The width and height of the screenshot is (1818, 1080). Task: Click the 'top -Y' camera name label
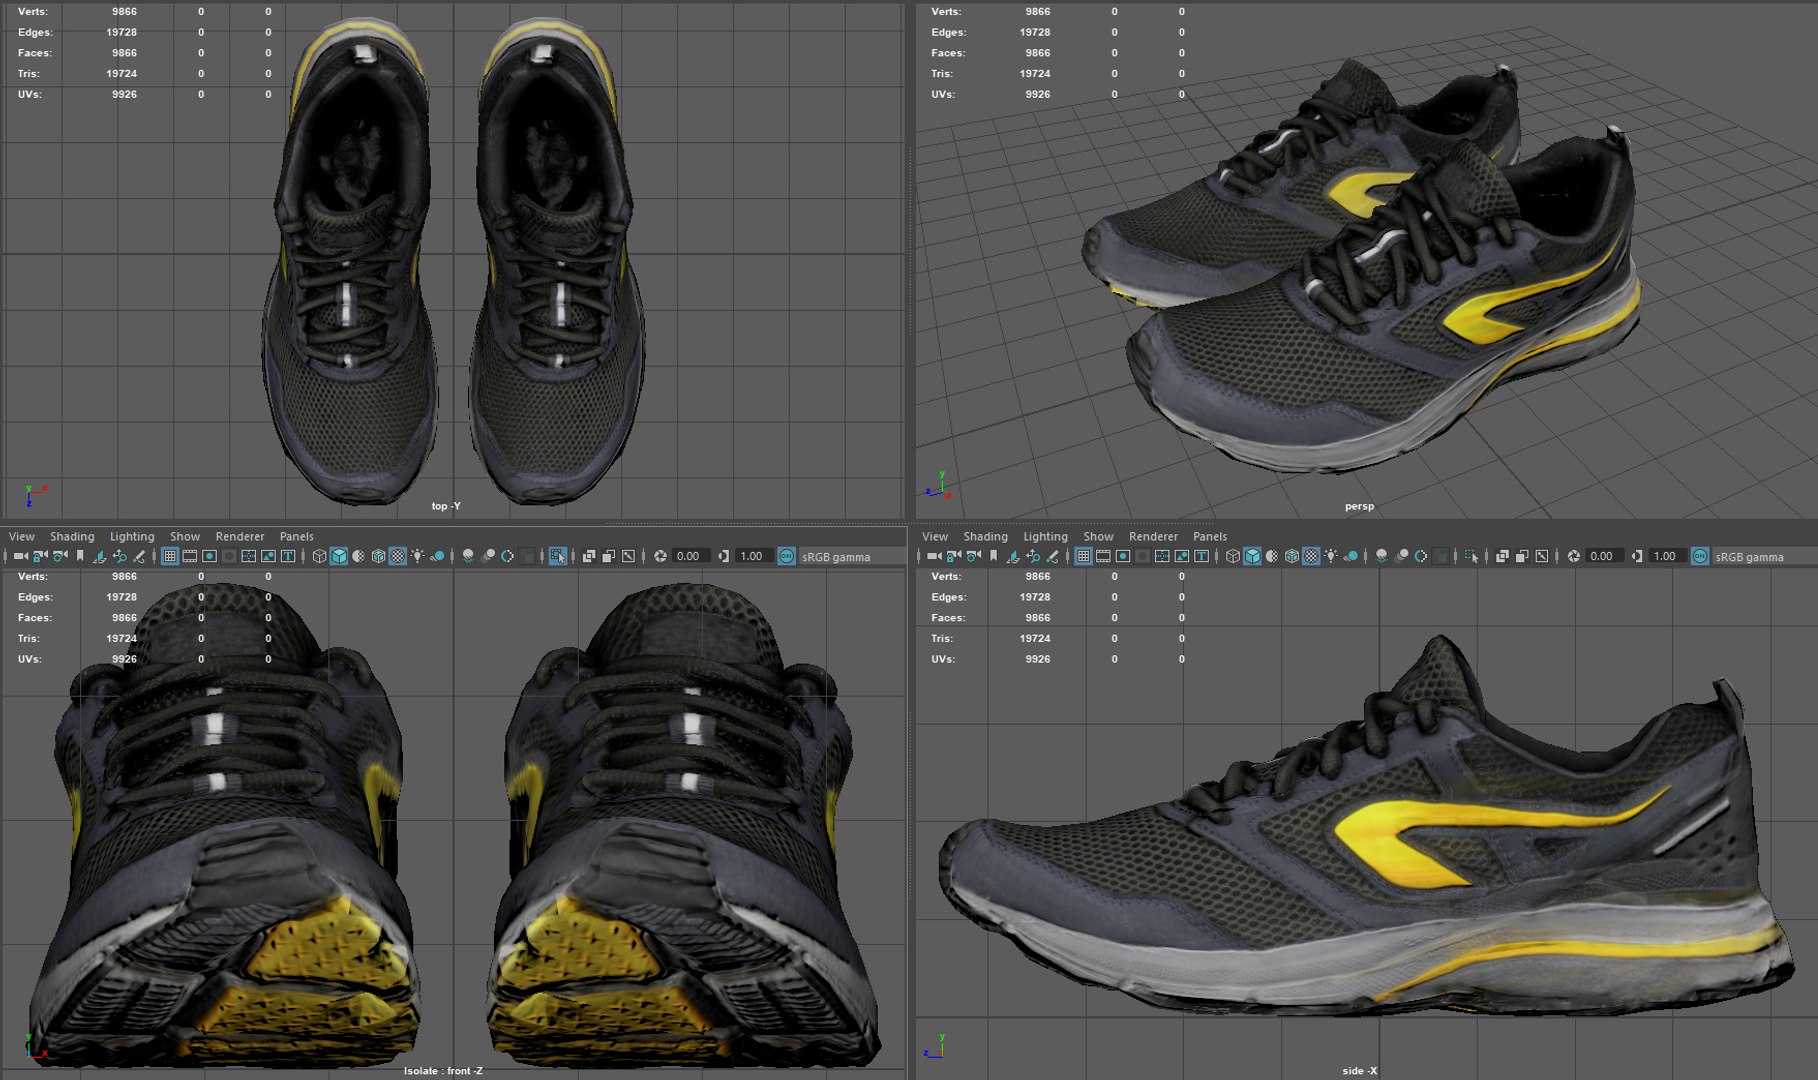pyautogui.click(x=446, y=506)
